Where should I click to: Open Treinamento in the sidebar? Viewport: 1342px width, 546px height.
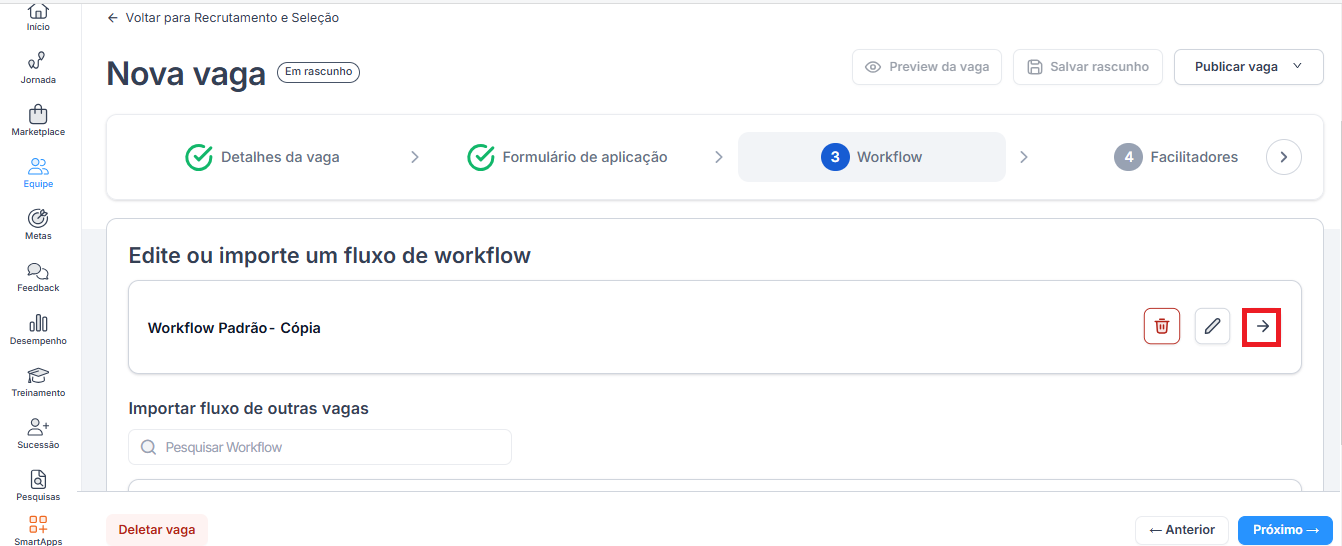38,381
